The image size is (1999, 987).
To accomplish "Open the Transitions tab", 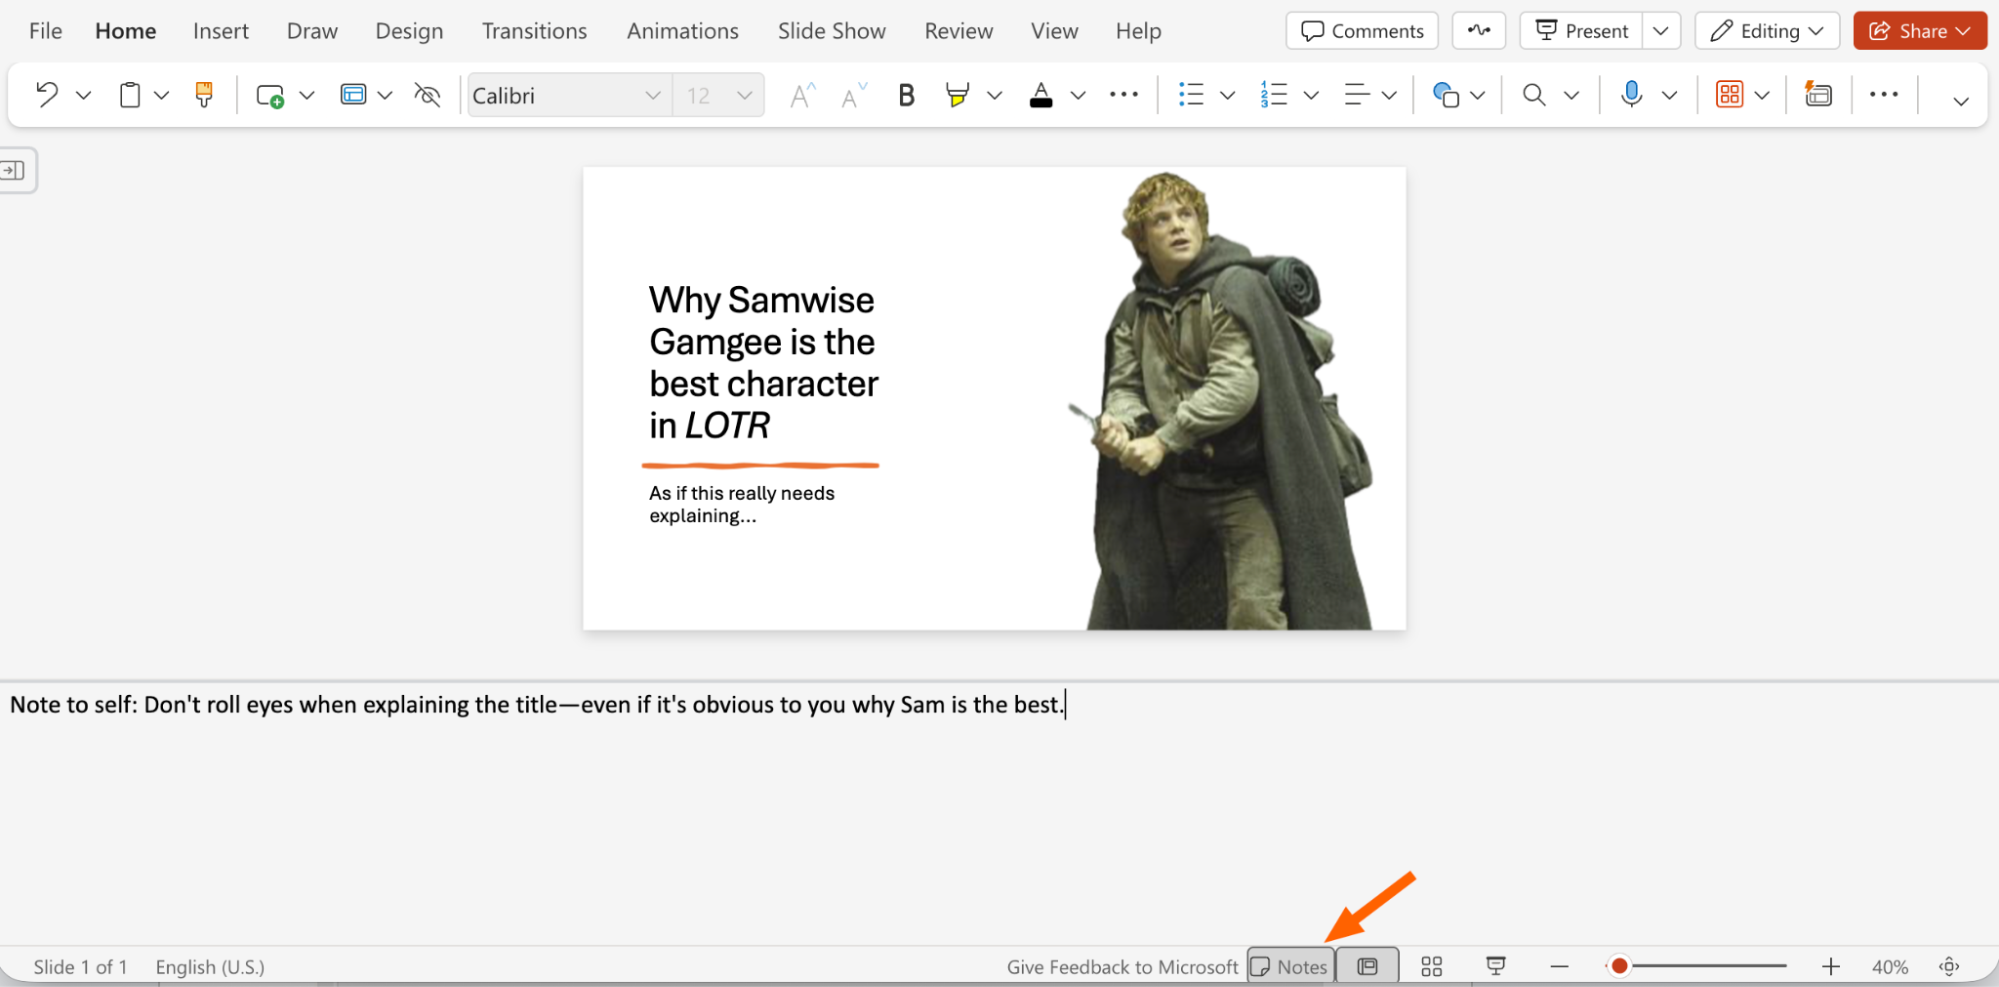I will pyautogui.click(x=534, y=31).
